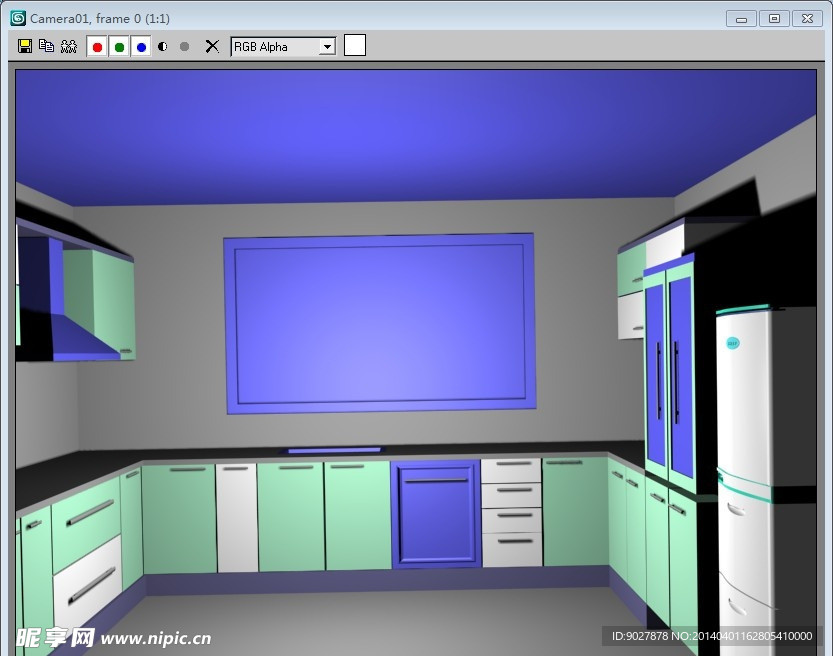Click the blue window panel on back wall
This screenshot has height=656, width=833.
tap(379, 323)
